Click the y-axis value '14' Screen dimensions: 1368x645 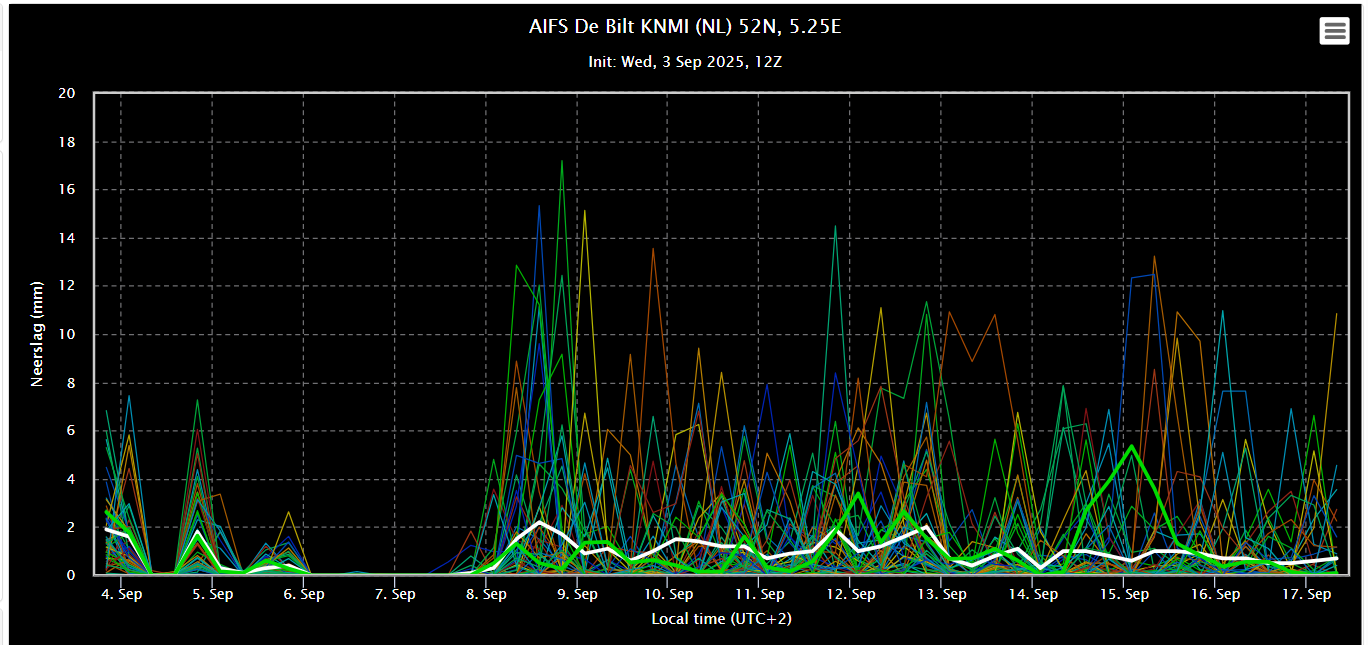[67, 238]
